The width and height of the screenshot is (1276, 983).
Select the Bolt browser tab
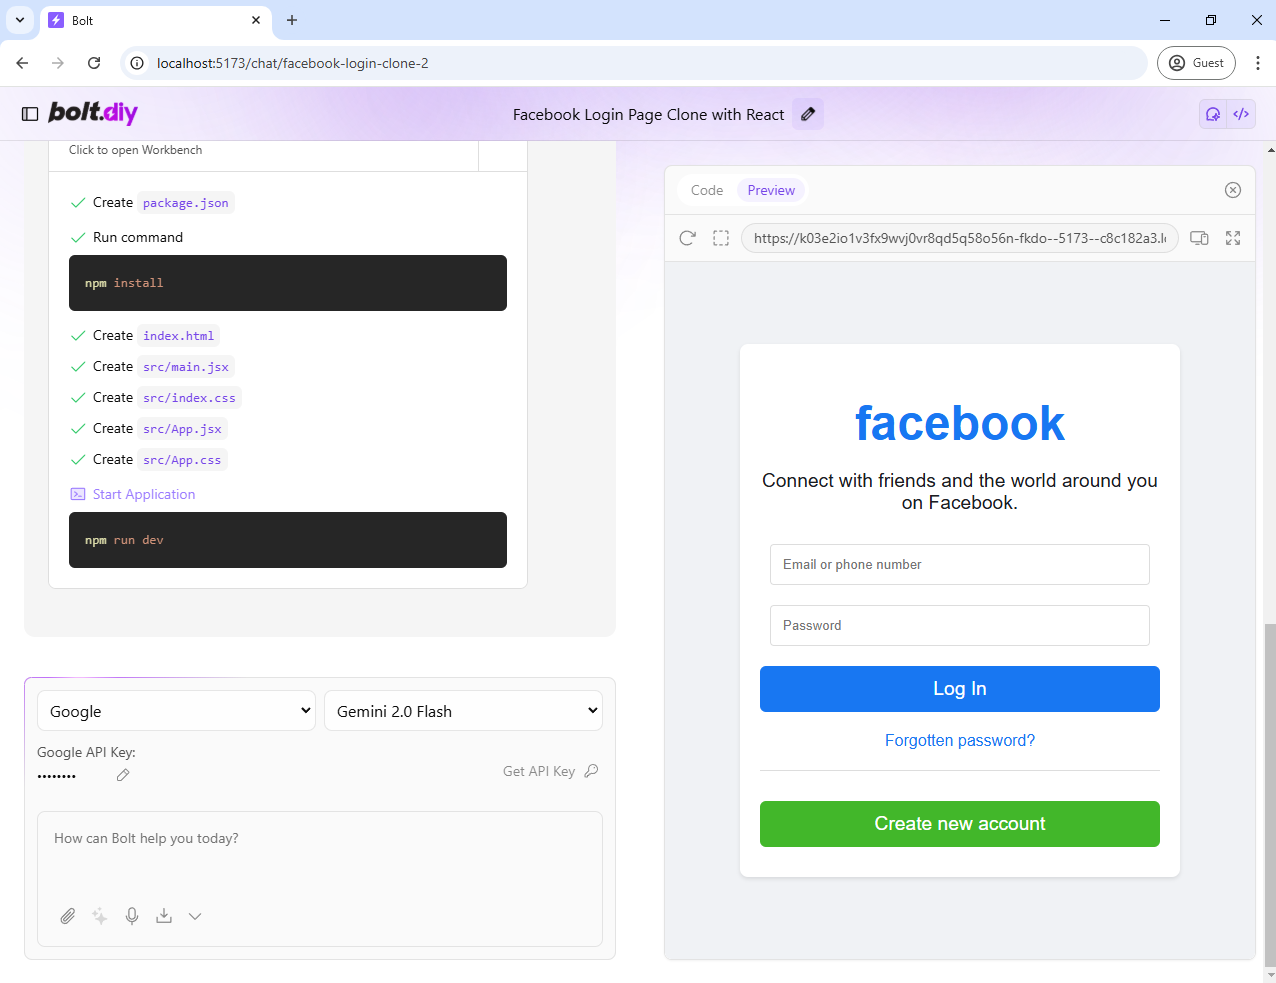tap(156, 20)
